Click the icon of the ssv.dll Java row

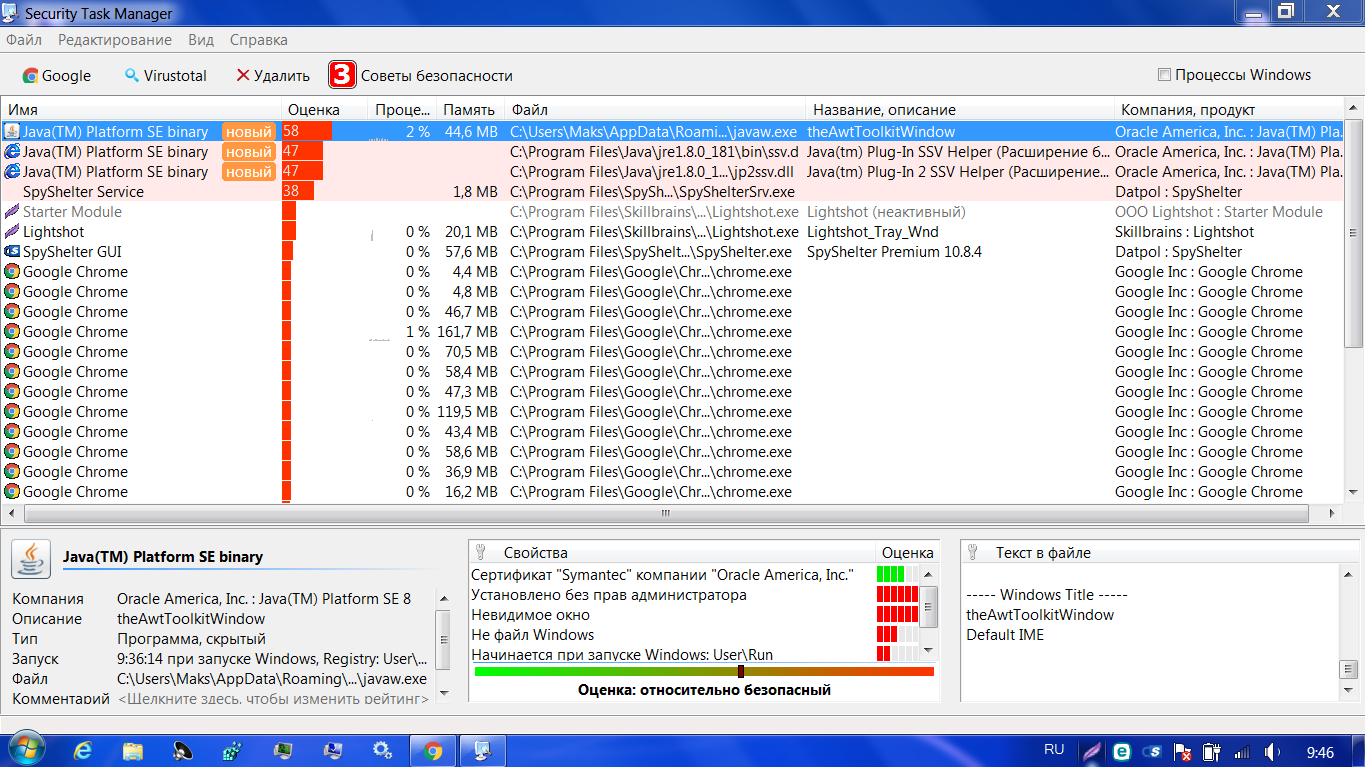click(12, 152)
